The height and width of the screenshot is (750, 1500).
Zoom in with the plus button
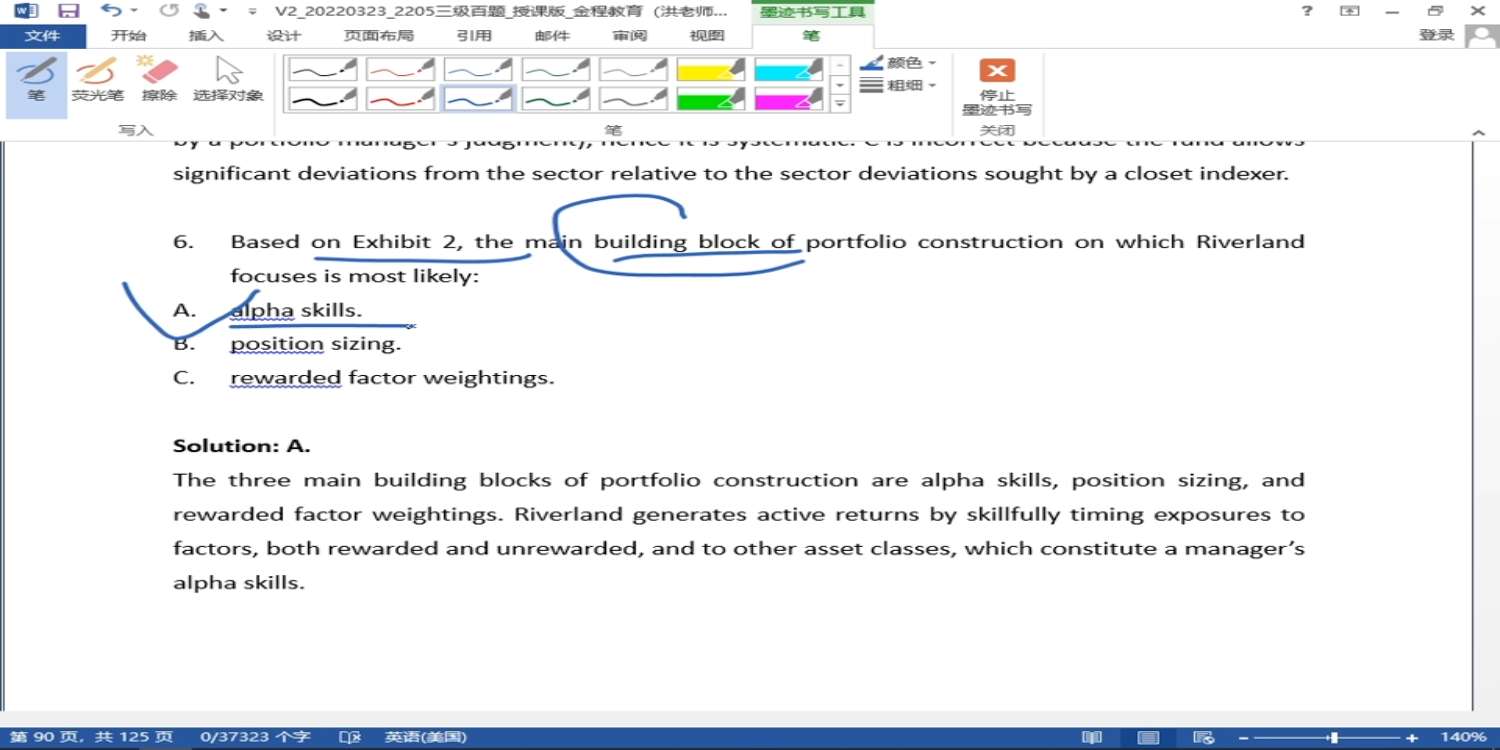pos(1411,737)
